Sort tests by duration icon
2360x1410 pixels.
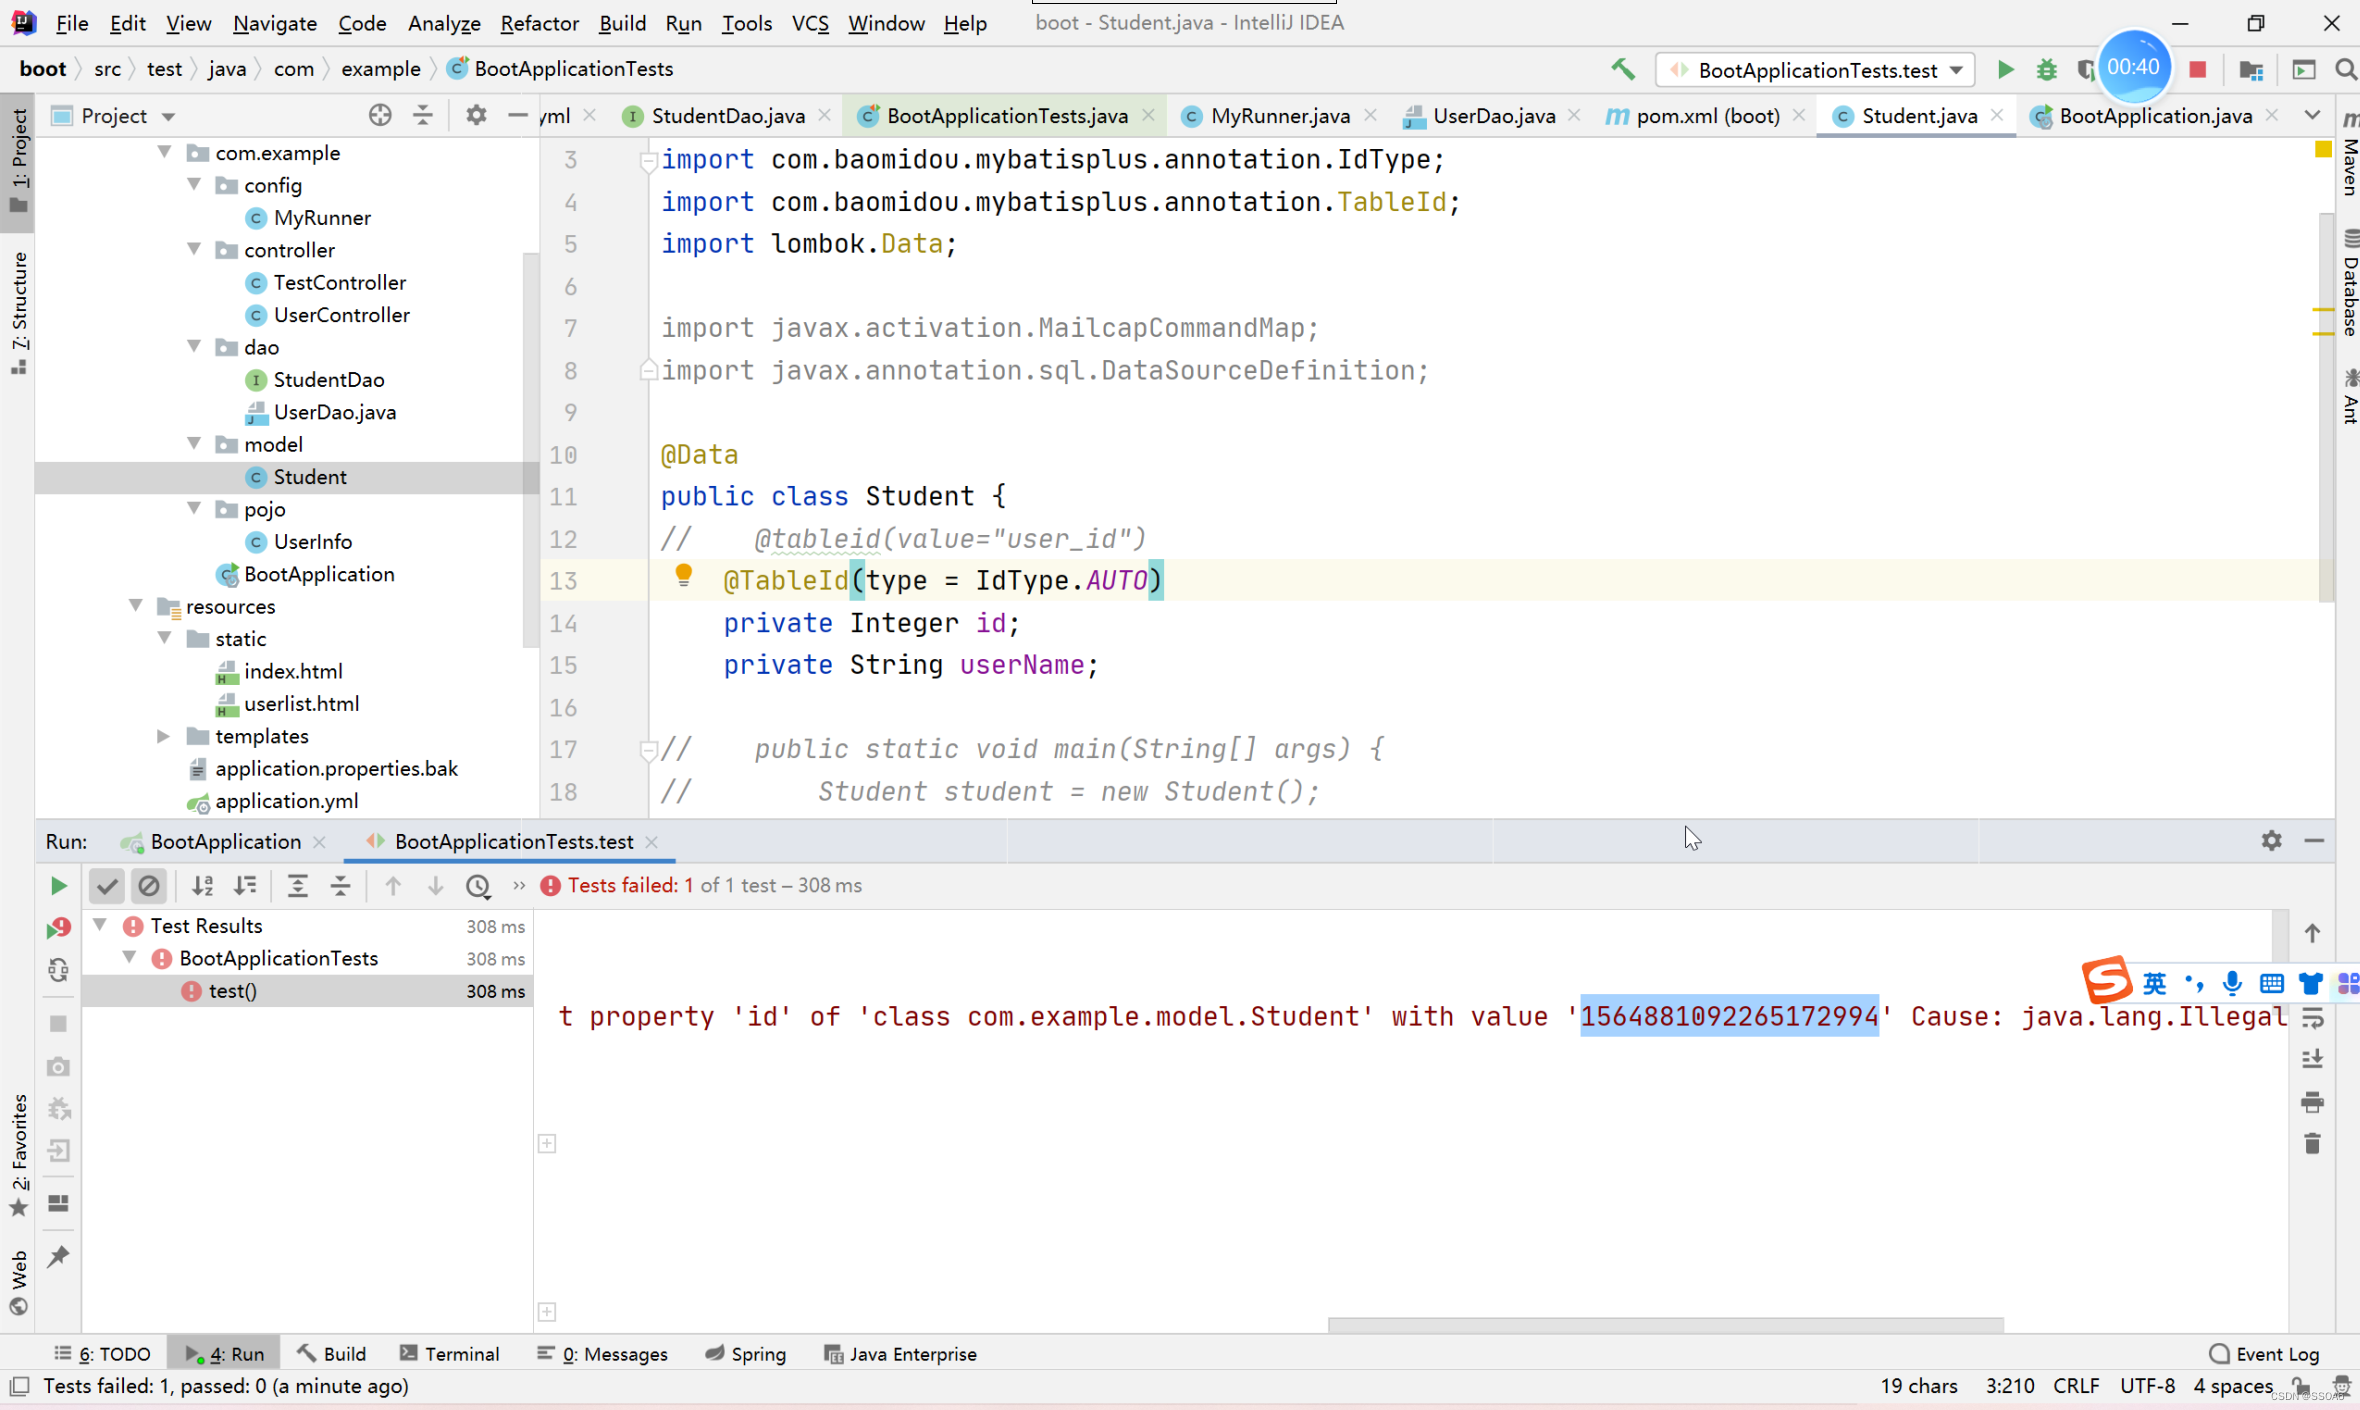pos(245,885)
